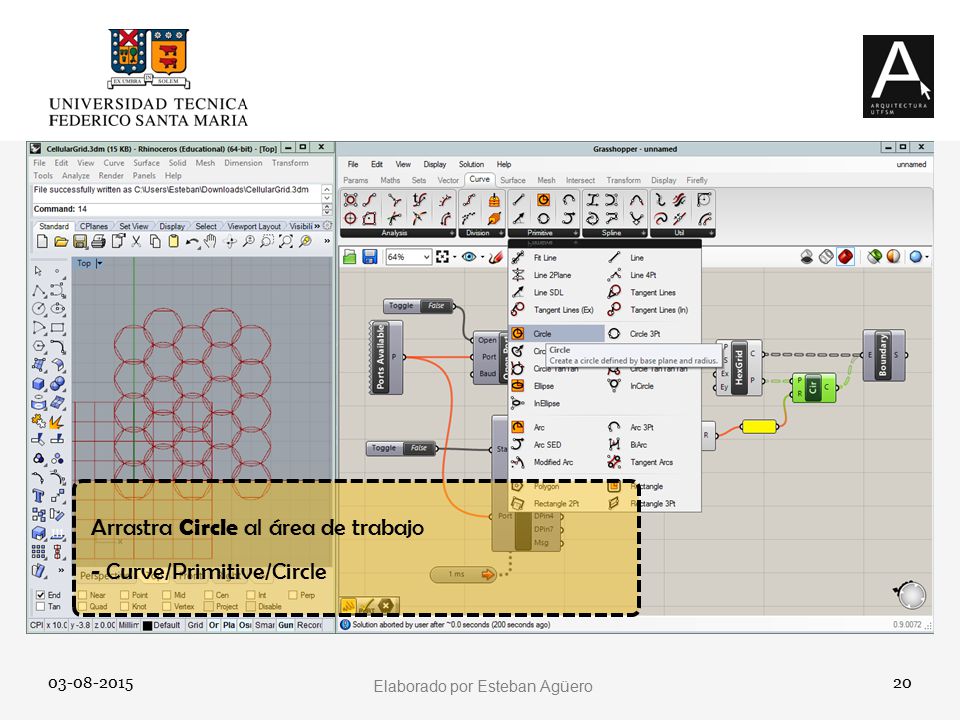Viewport: 960px width, 720px height.
Task: Open the Top viewport dropdown arrow
Action: coord(99,263)
